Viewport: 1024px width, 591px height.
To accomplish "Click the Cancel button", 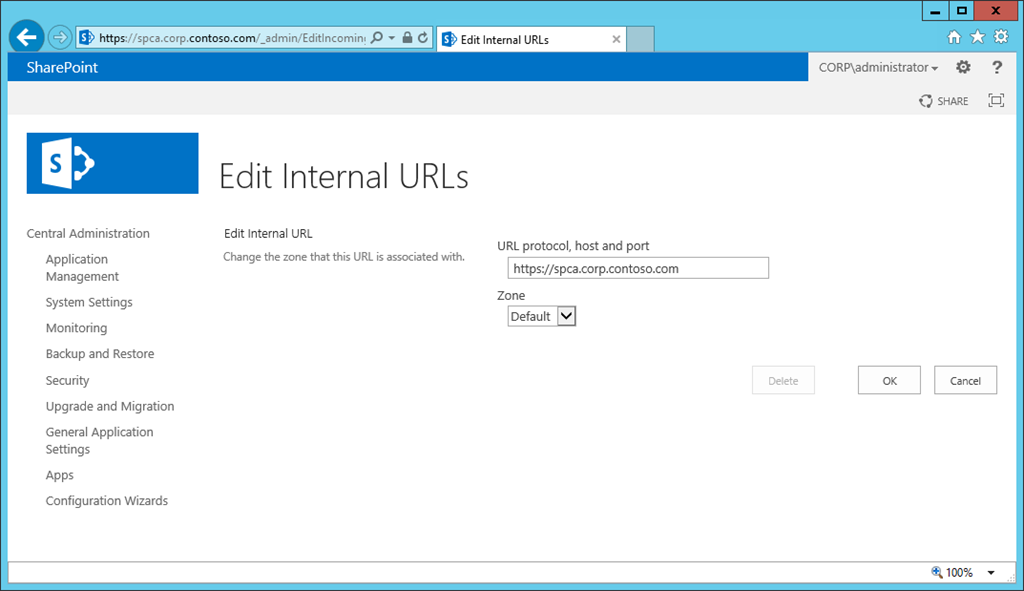I will tap(965, 381).
